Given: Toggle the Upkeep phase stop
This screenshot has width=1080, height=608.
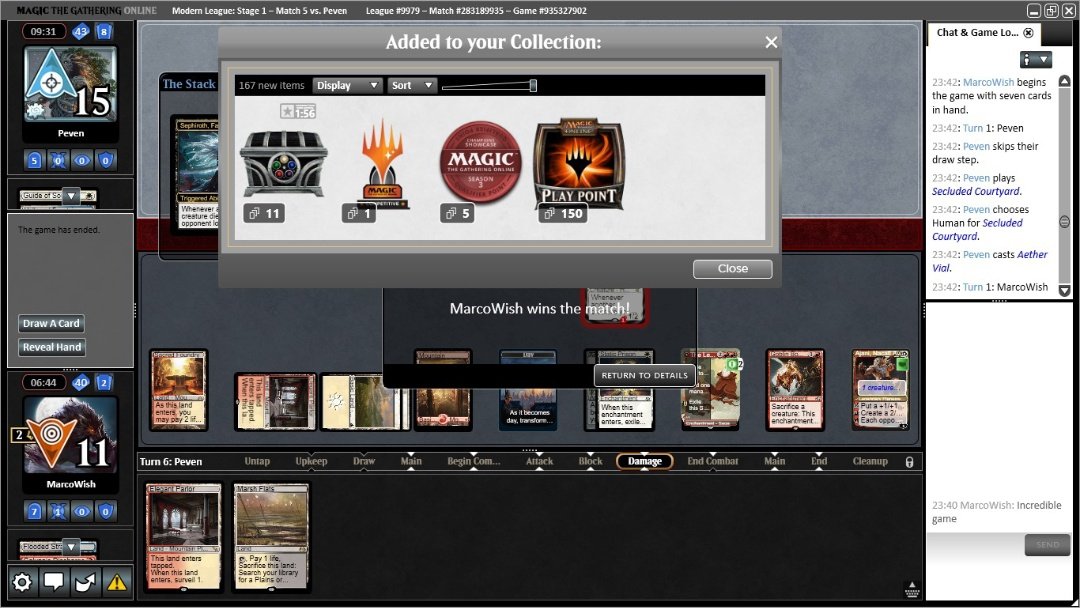Looking at the screenshot, I should coord(311,461).
